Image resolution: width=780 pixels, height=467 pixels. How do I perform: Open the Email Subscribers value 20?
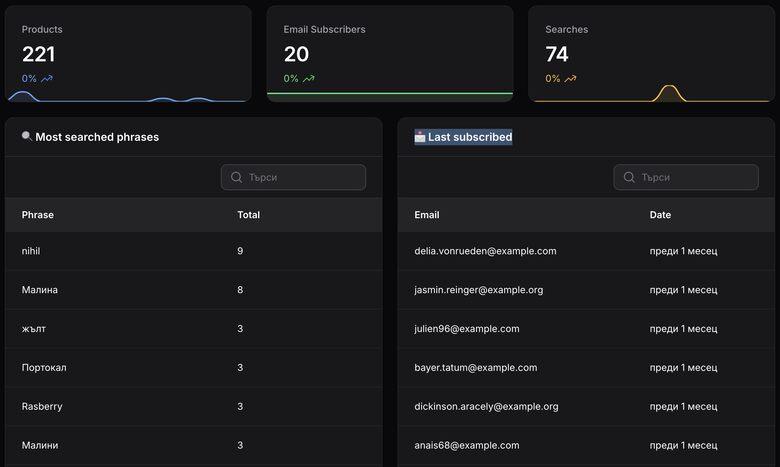pyautogui.click(x=296, y=54)
